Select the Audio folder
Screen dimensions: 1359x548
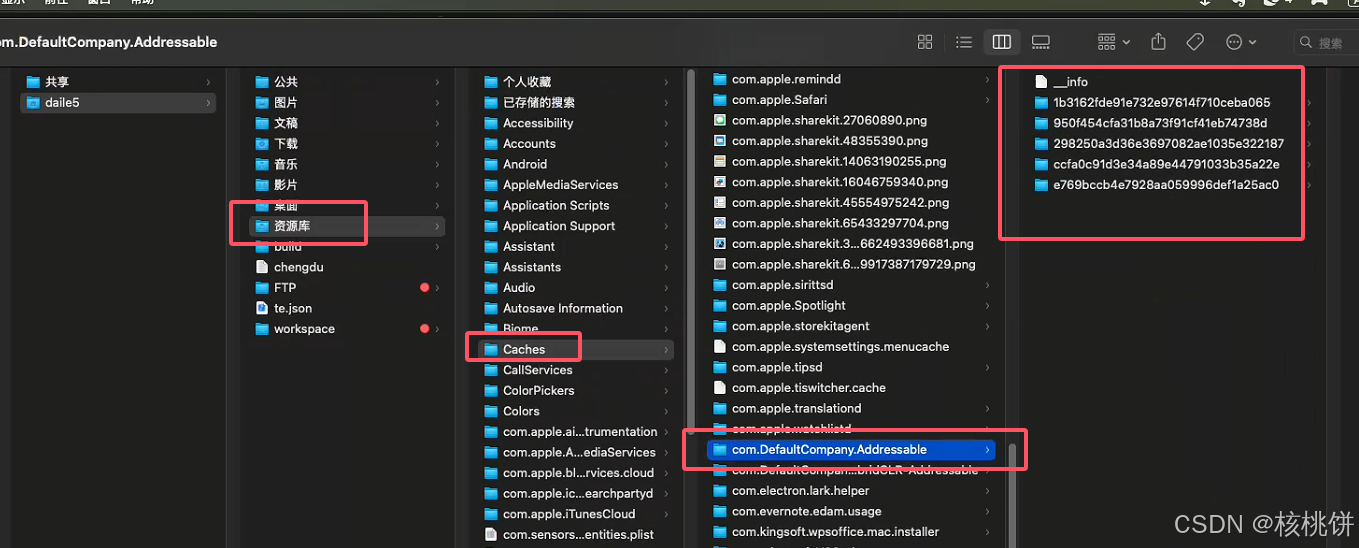click(575, 288)
